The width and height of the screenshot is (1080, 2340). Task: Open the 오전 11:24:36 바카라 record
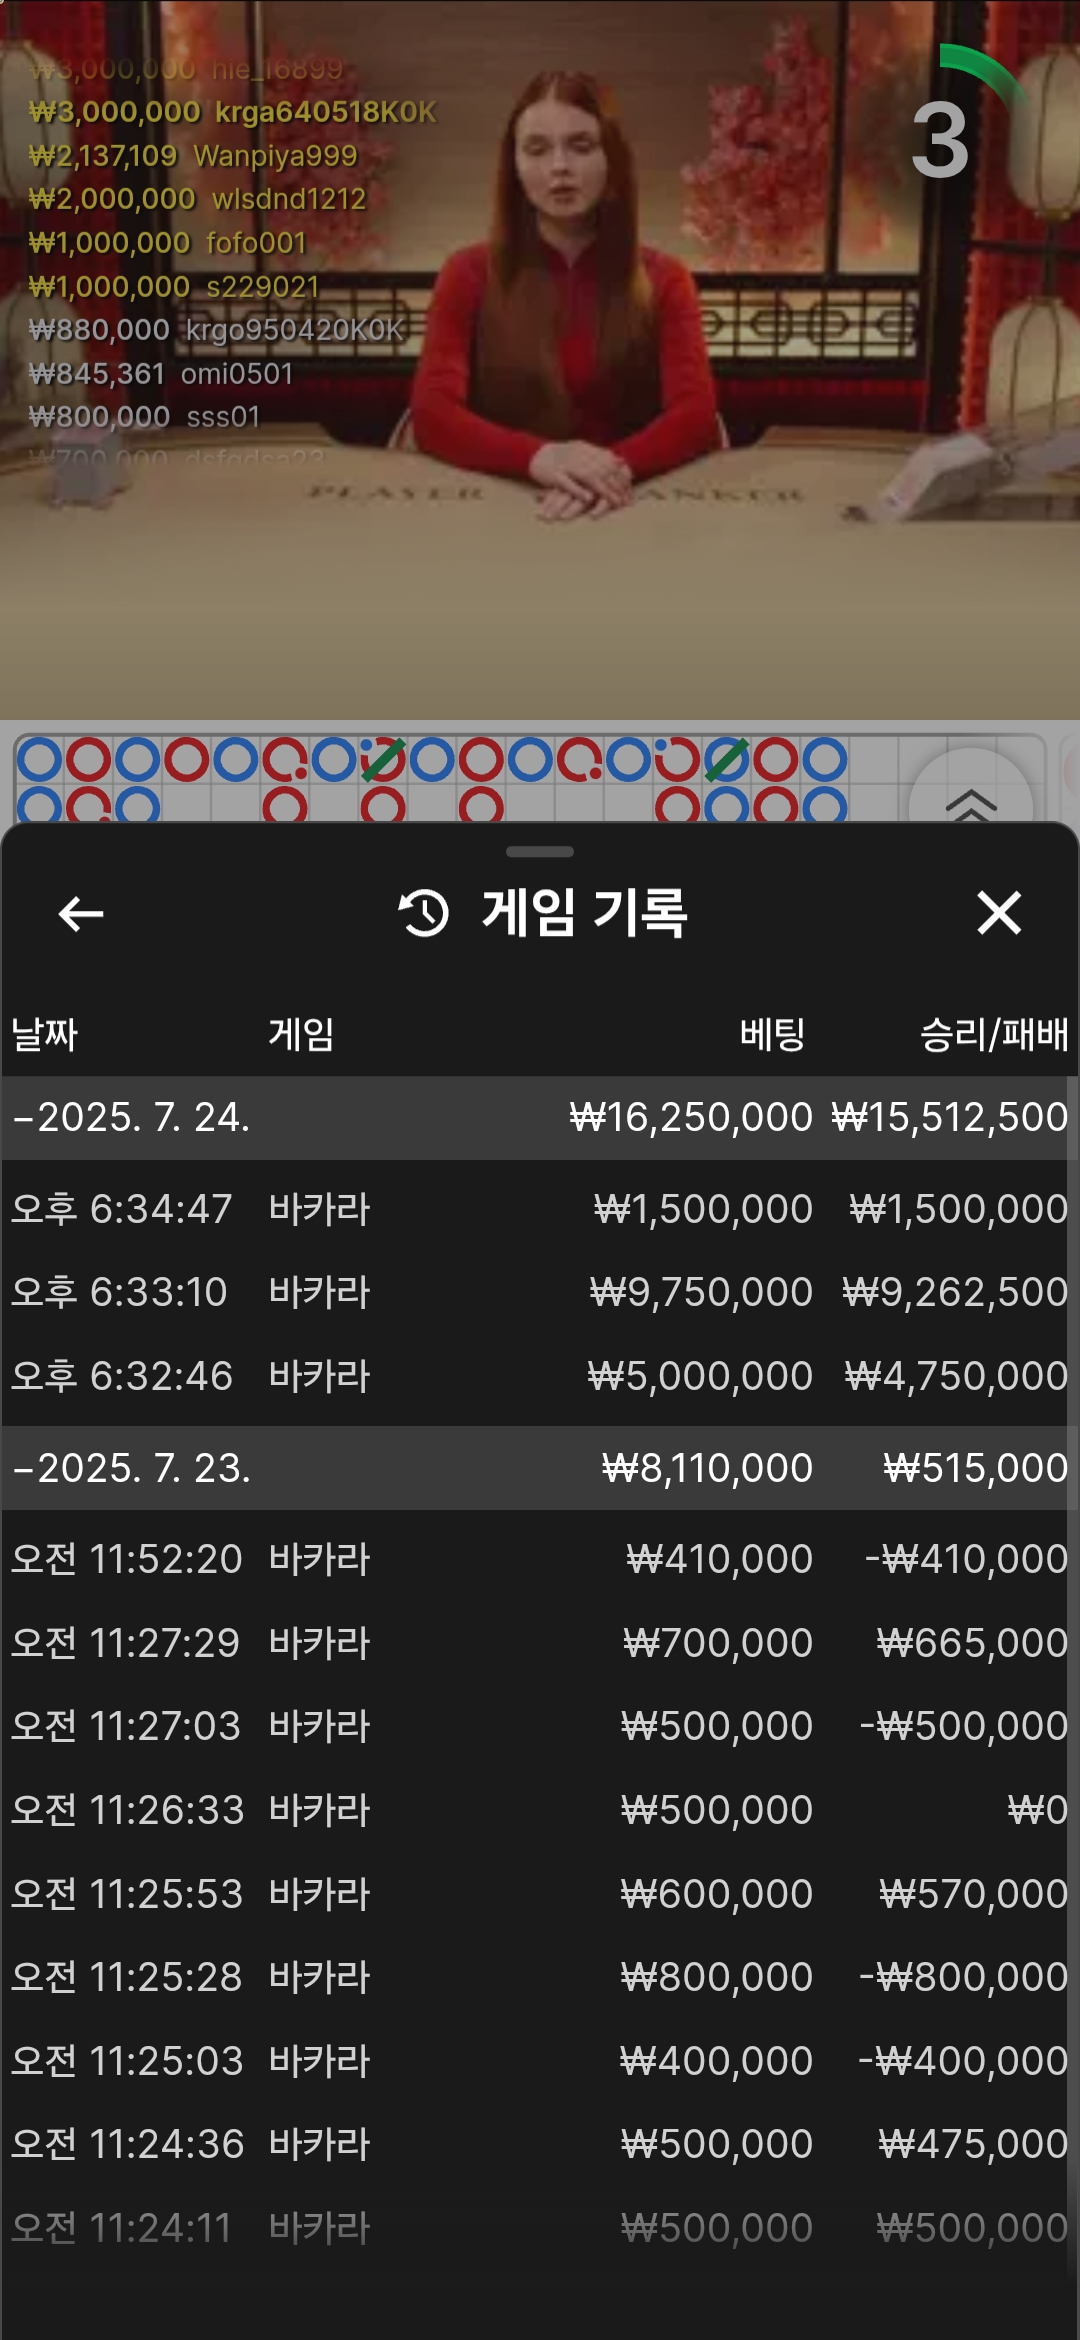[540, 2144]
